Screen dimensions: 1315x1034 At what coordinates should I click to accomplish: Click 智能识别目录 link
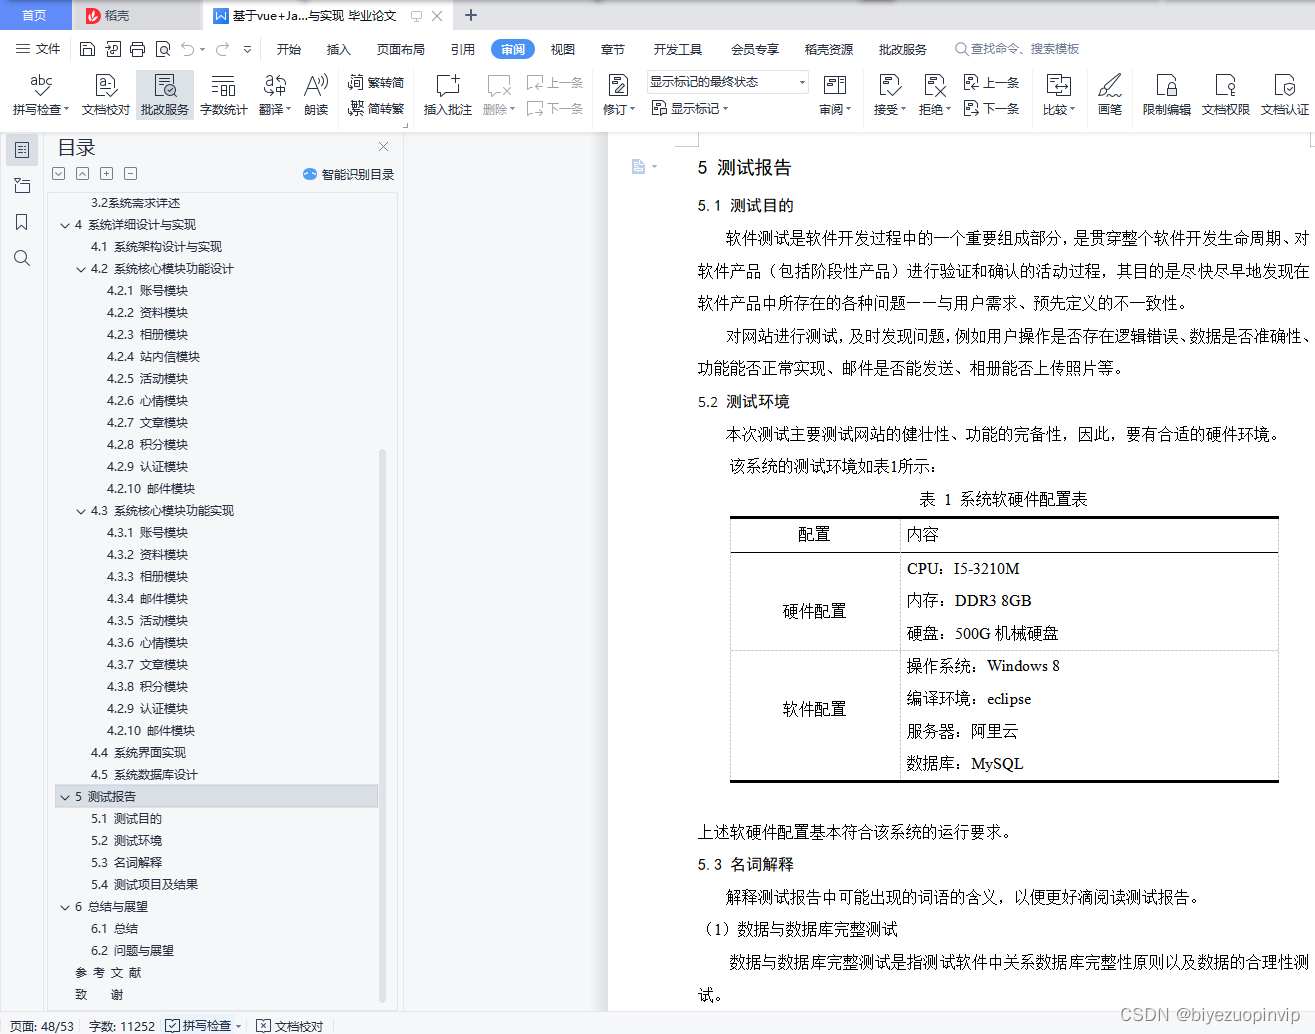(x=348, y=174)
